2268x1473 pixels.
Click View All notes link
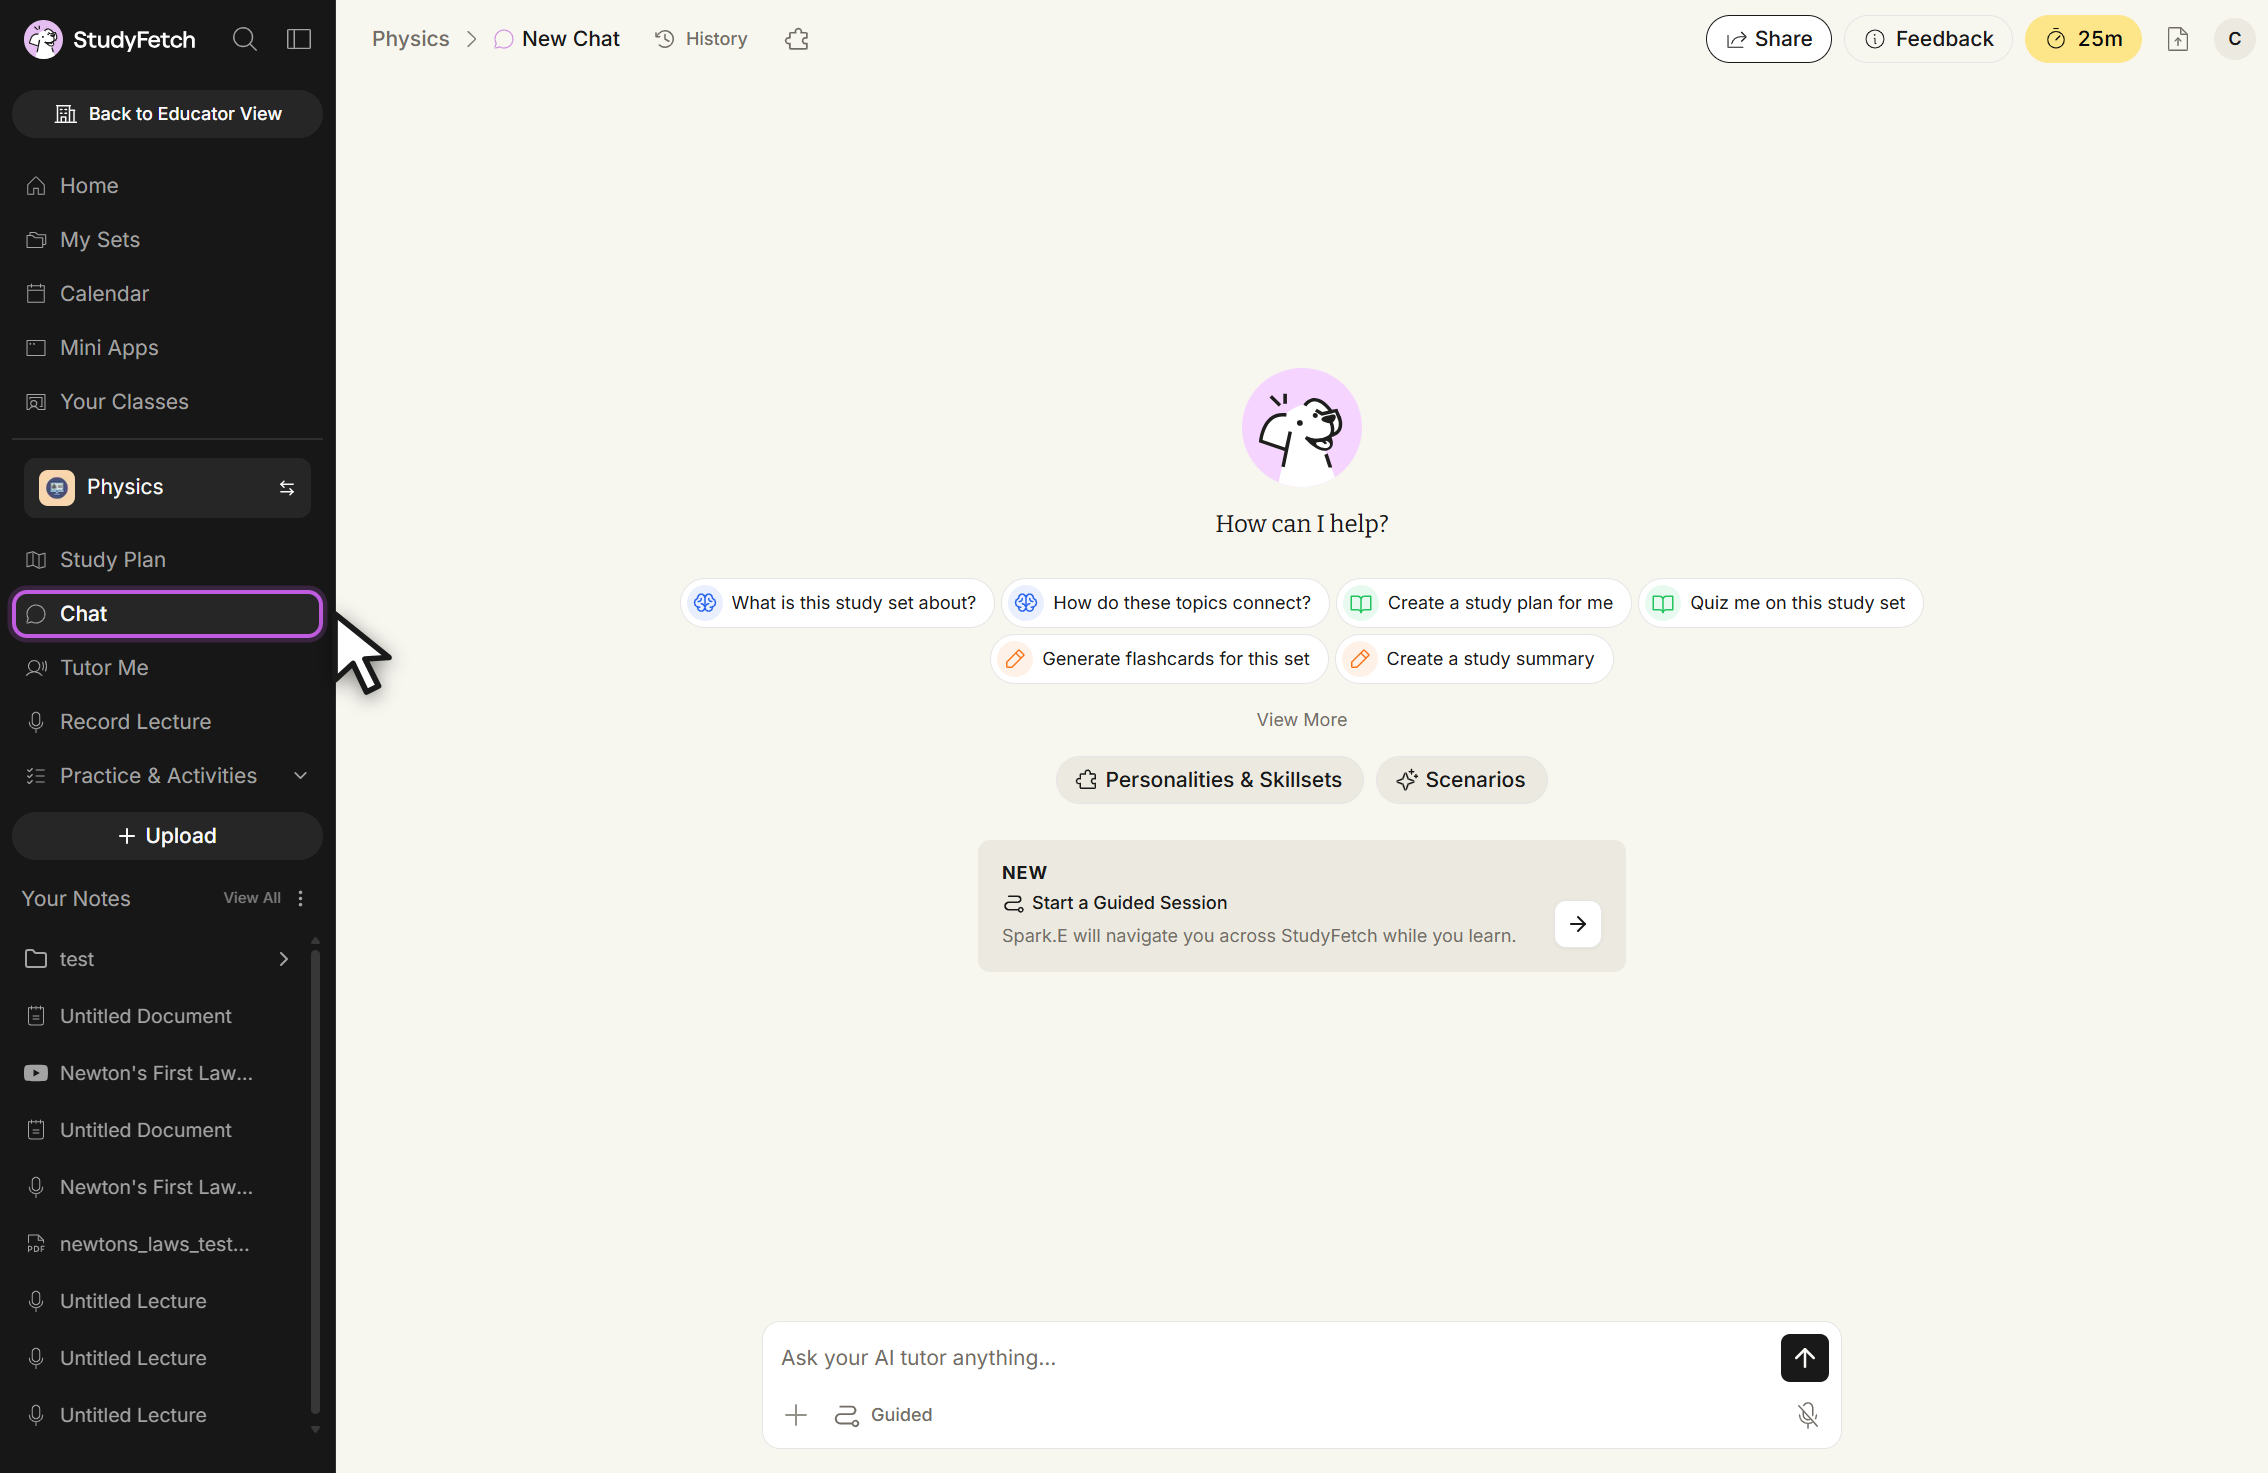point(252,898)
